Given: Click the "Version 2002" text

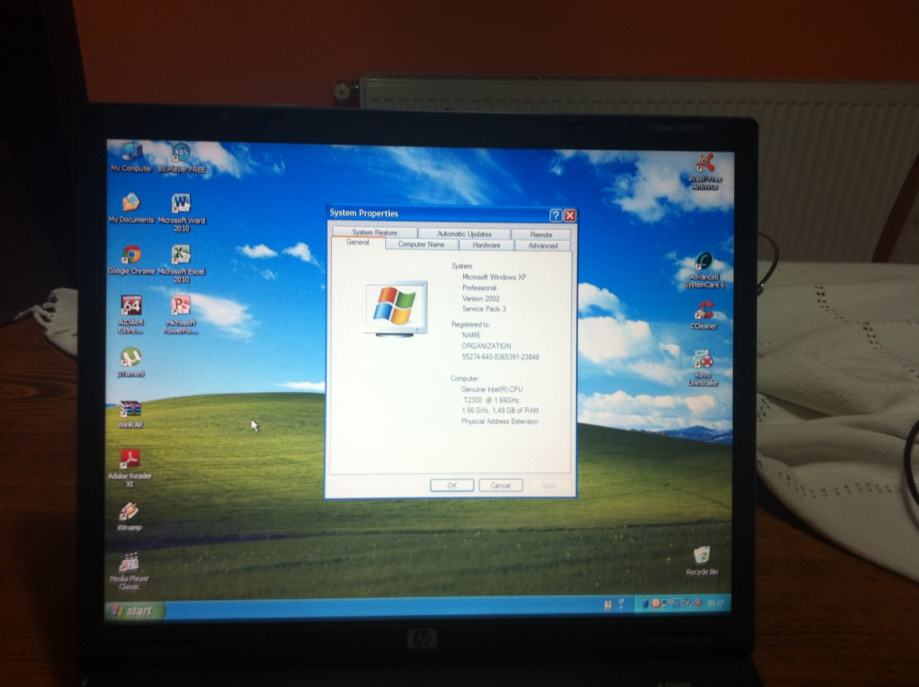Looking at the screenshot, I should [x=481, y=298].
